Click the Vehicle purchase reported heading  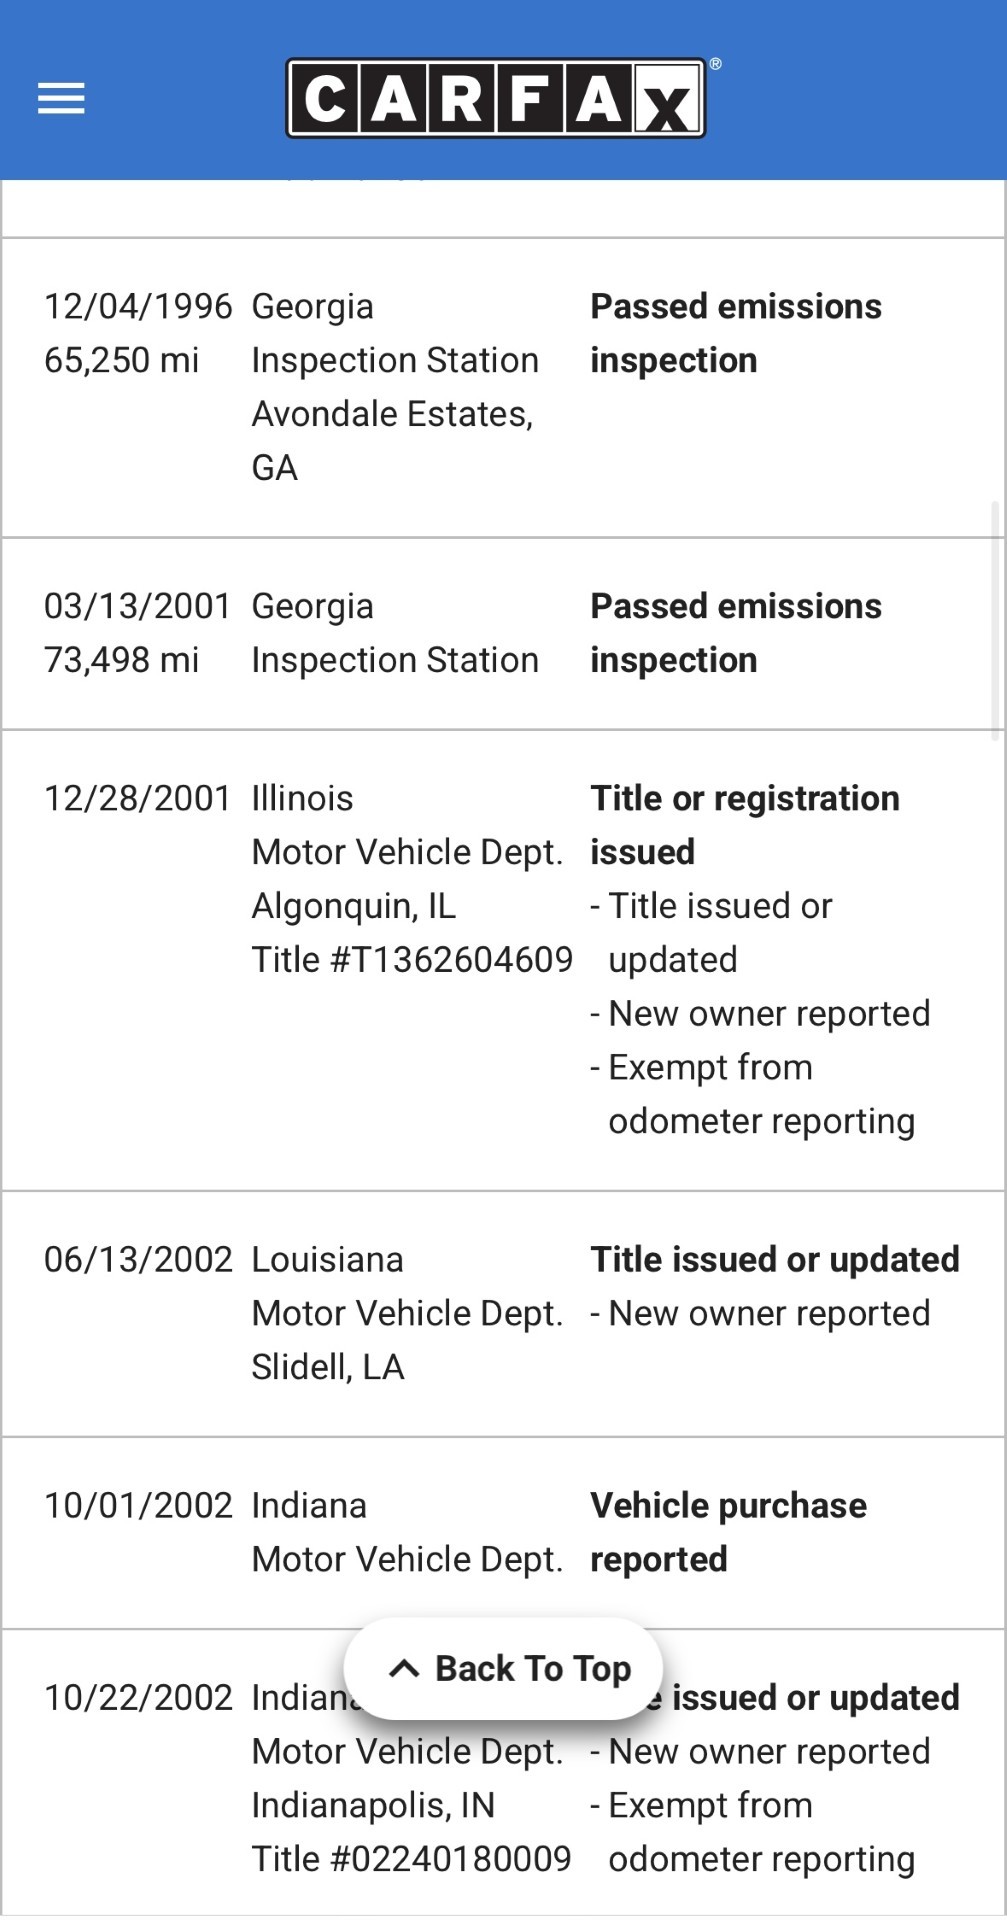[728, 1532]
